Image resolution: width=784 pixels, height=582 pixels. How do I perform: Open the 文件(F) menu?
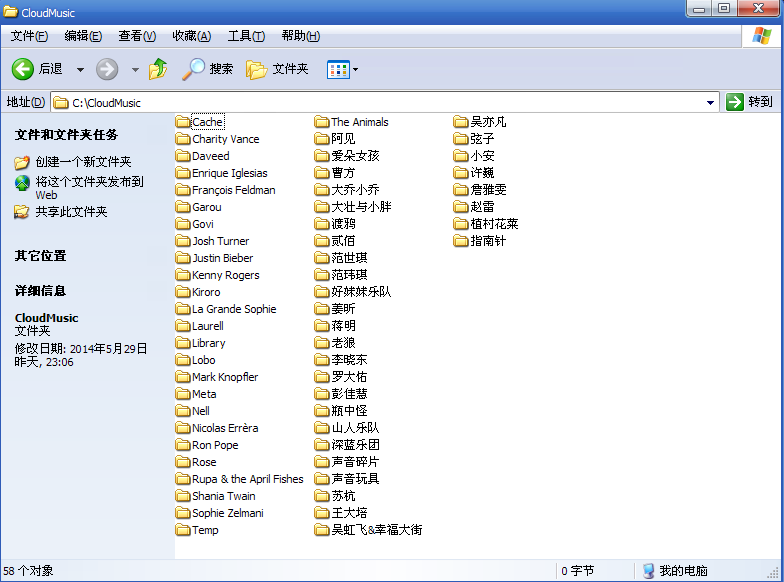pyautogui.click(x=30, y=36)
